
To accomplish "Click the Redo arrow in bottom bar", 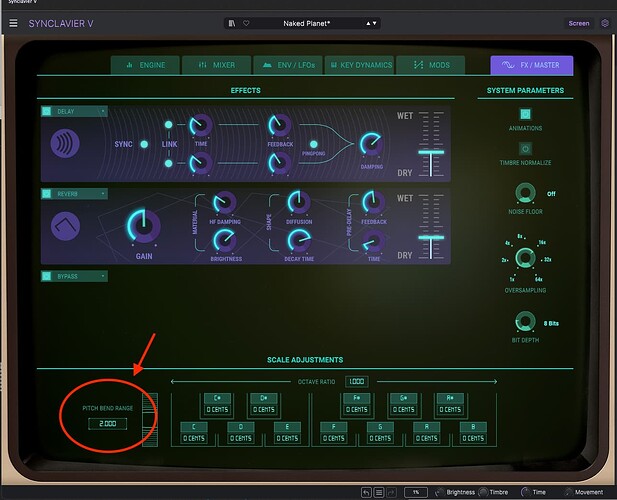I will (391, 492).
